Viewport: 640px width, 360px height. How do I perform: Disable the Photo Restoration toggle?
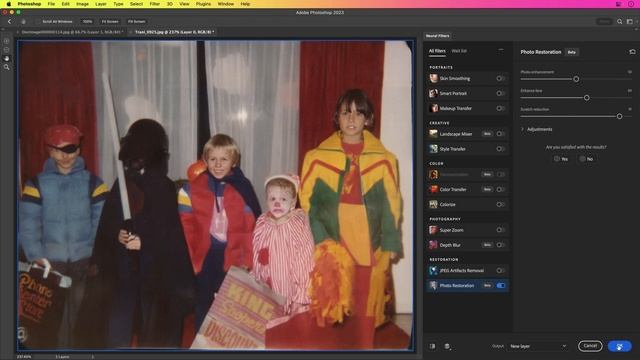[501, 285]
